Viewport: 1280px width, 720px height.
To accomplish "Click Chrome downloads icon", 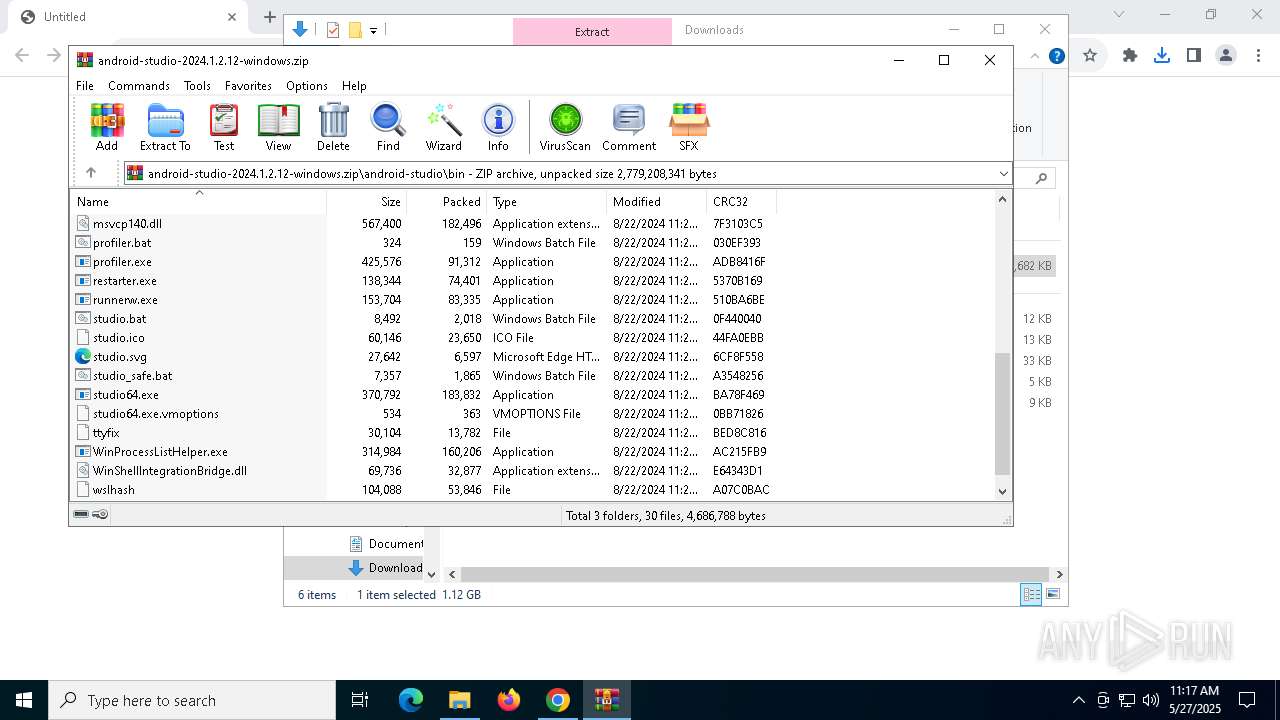I will click(1162, 56).
